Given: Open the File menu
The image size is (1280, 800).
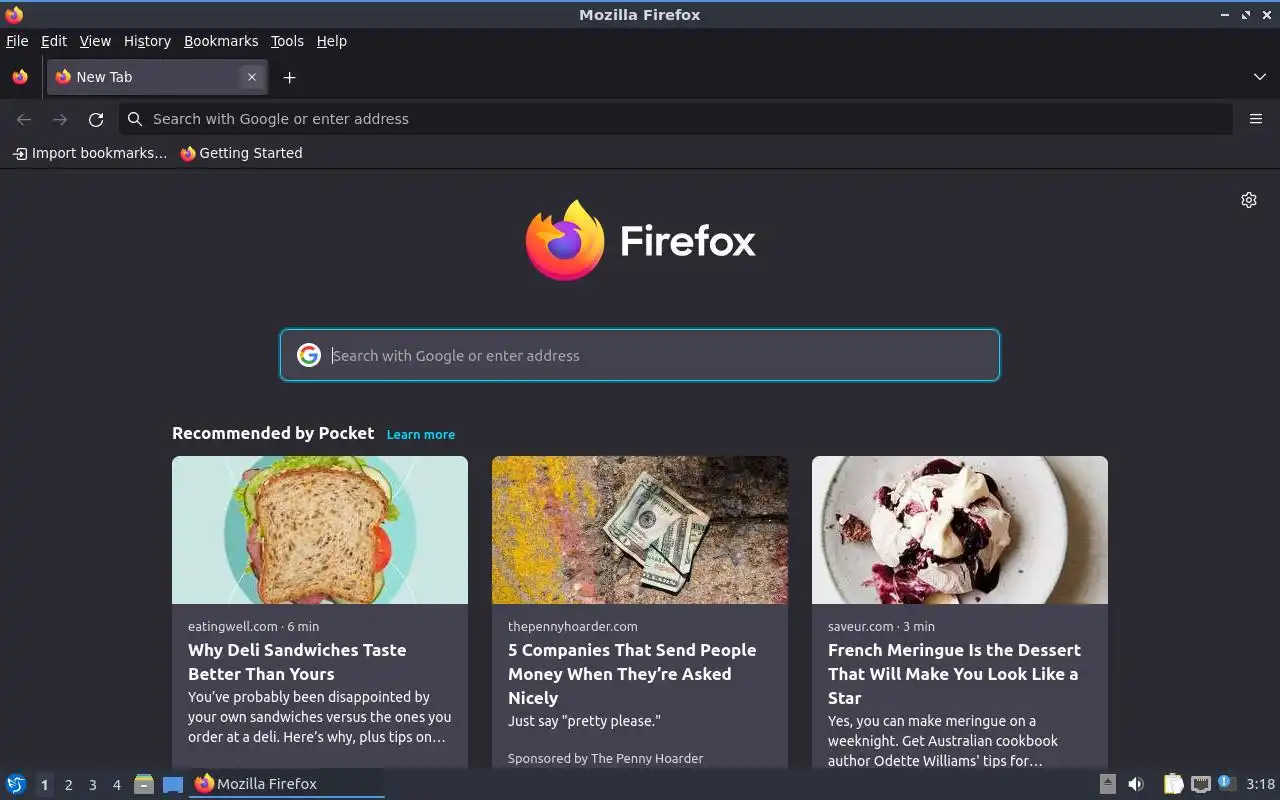Looking at the screenshot, I should click(17, 41).
